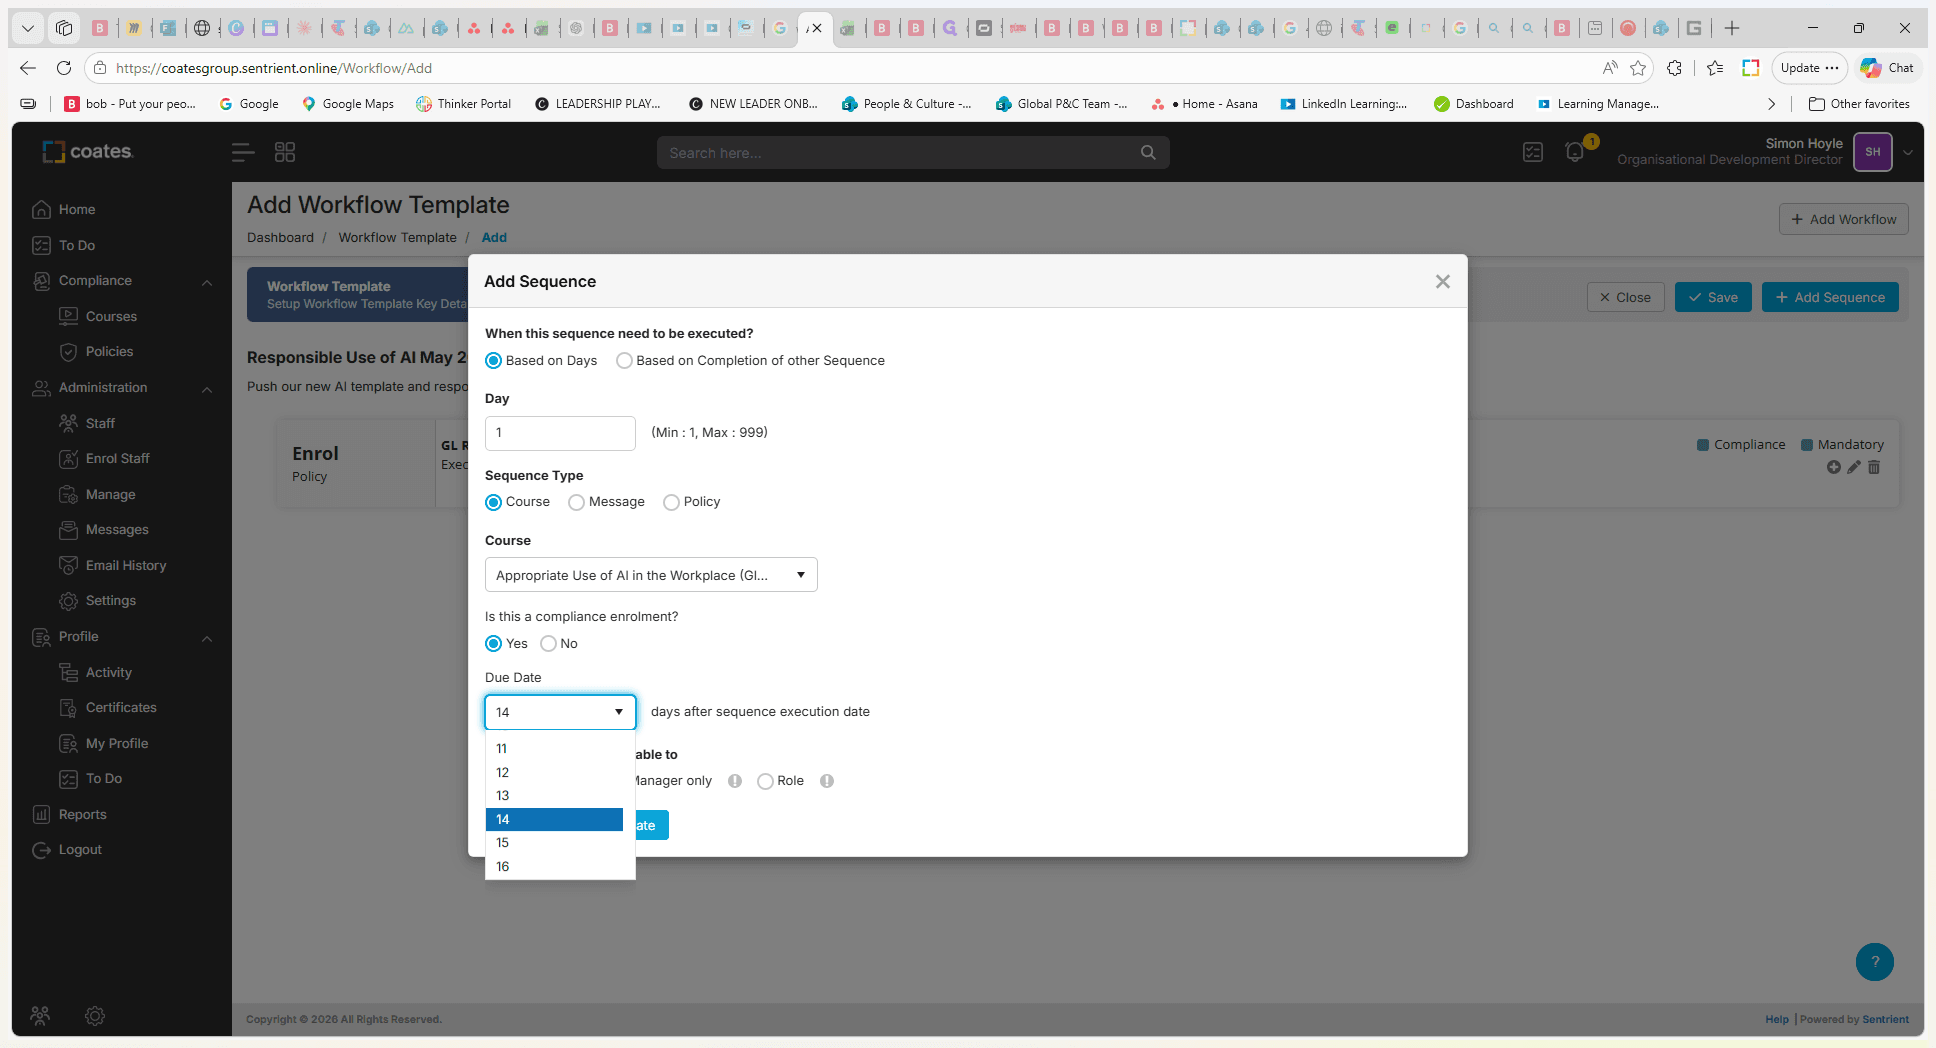1936x1048 pixels.
Task: Click the delete trash icon on Enrol sequence
Action: pyautogui.click(x=1874, y=467)
